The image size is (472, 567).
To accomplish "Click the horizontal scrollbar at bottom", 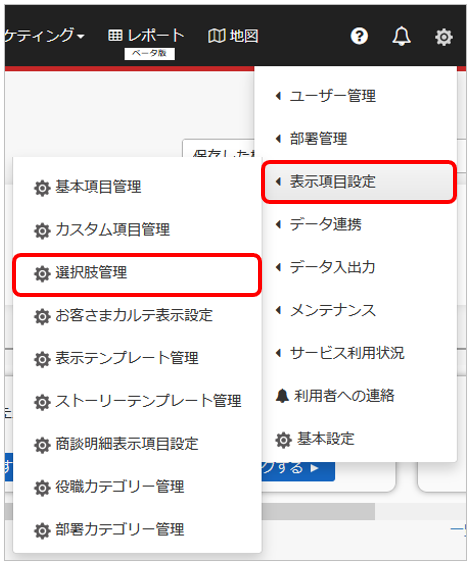I will [318, 511].
